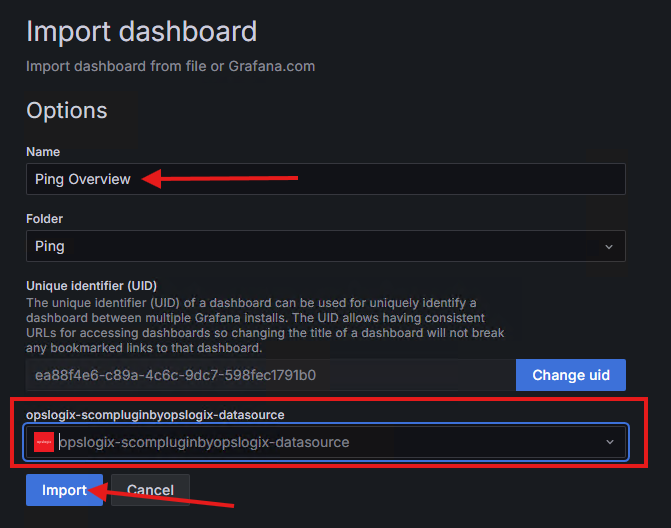Viewport: 671px width, 528px height.
Task: Expand the Folder dropdown chevron arrow
Action: click(609, 246)
